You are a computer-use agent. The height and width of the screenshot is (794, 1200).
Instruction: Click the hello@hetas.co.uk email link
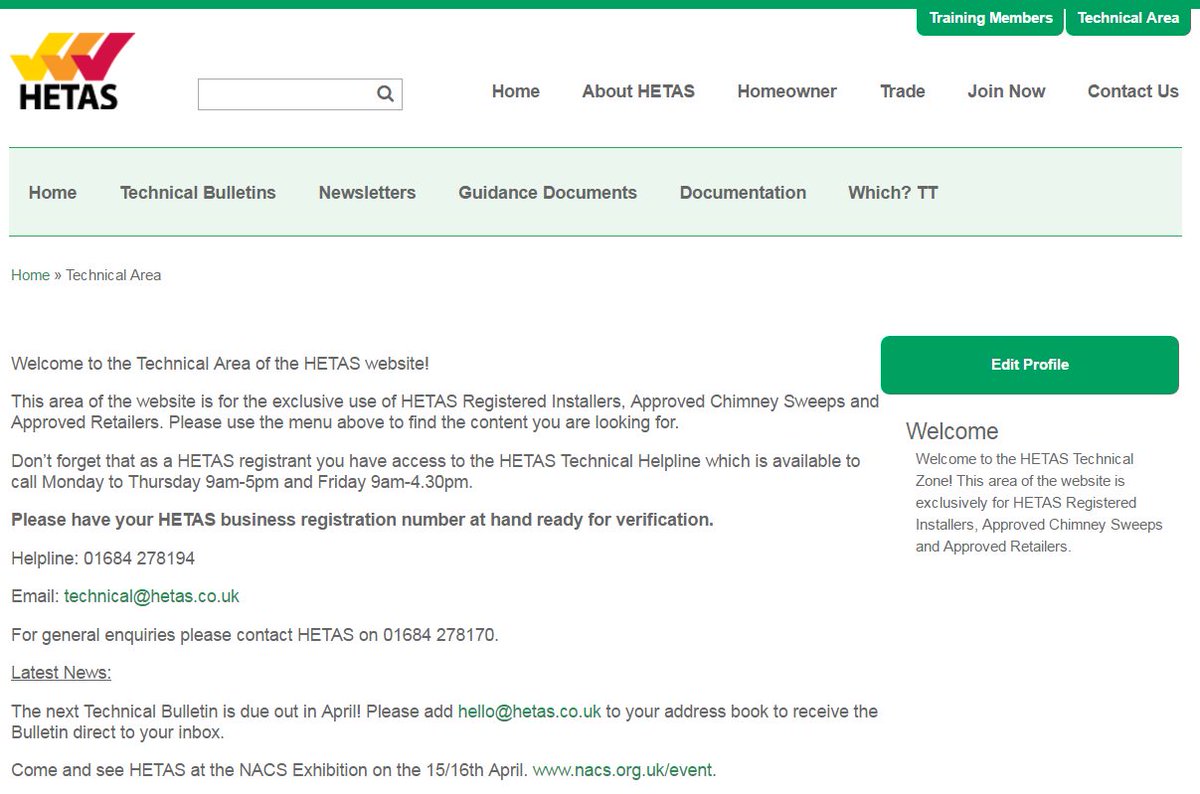point(529,712)
